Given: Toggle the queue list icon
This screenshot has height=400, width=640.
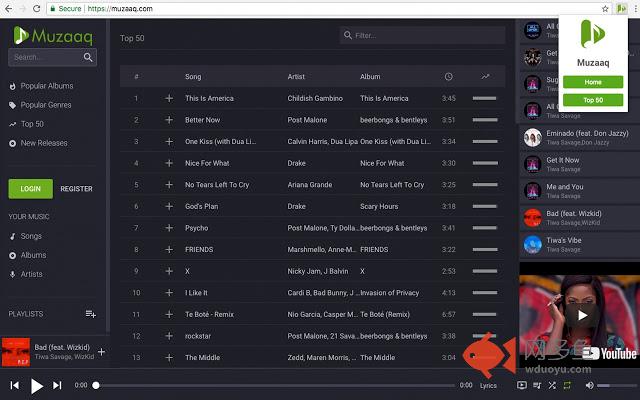Looking at the screenshot, I should 537,385.
